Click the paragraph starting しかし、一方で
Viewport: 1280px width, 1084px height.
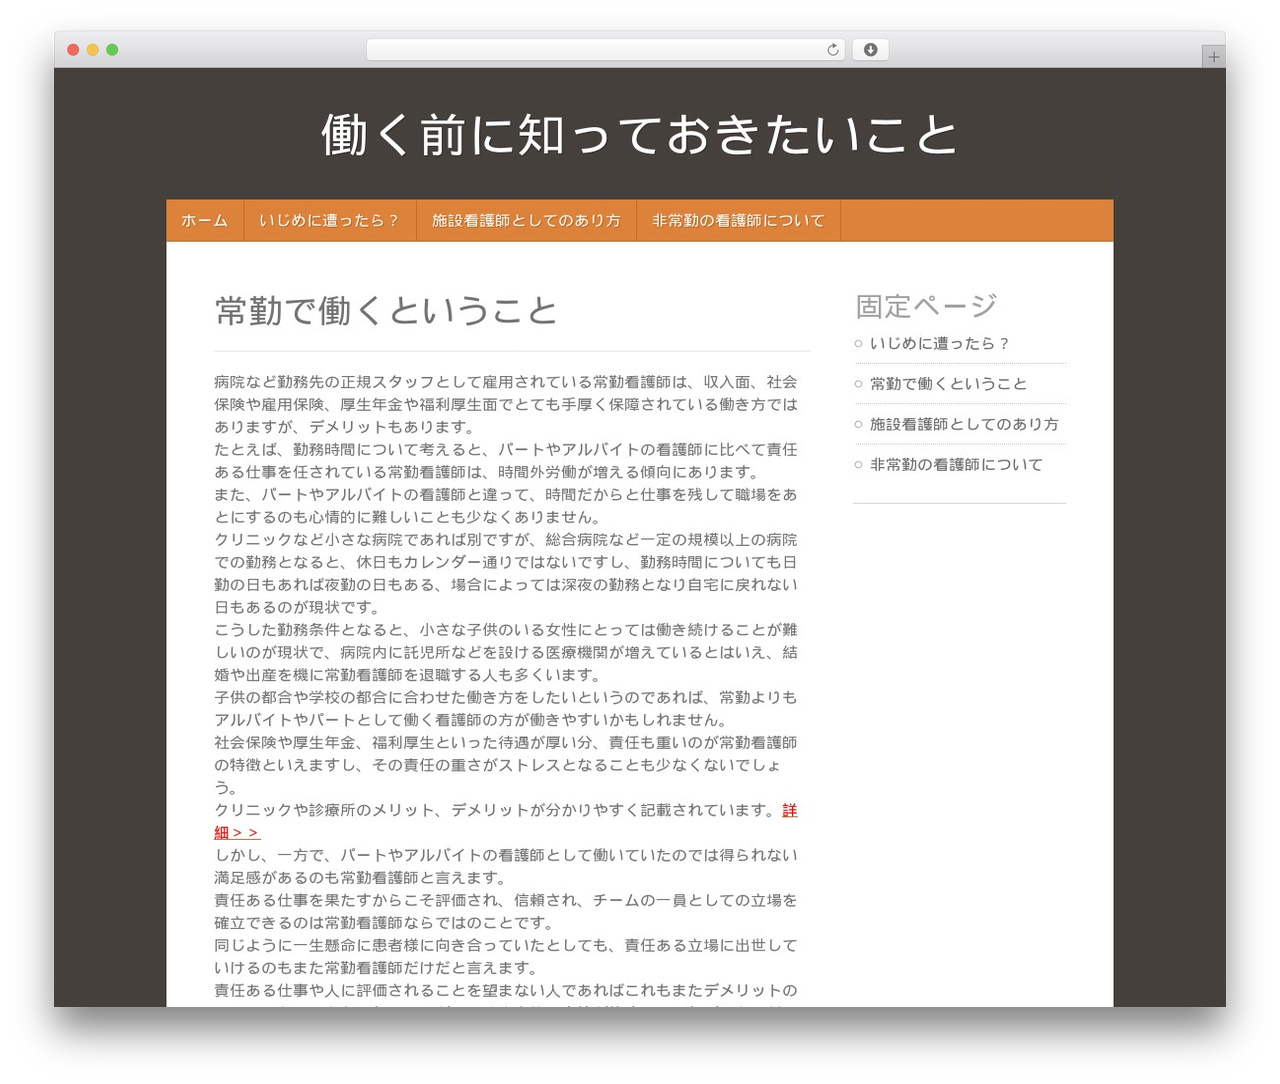point(506,866)
